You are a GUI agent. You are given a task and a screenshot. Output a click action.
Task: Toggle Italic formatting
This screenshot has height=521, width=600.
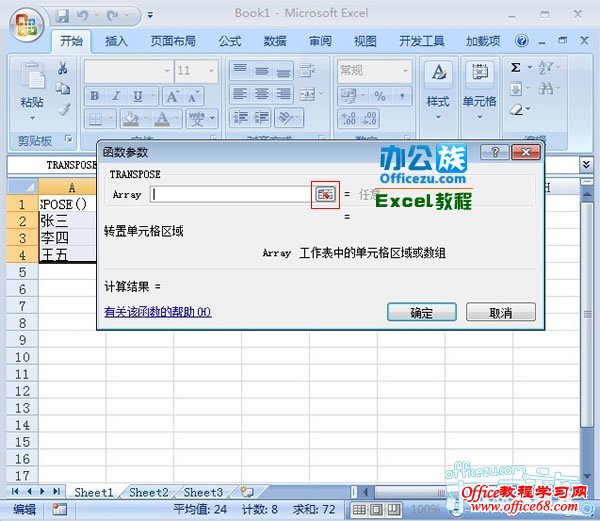[x=116, y=96]
